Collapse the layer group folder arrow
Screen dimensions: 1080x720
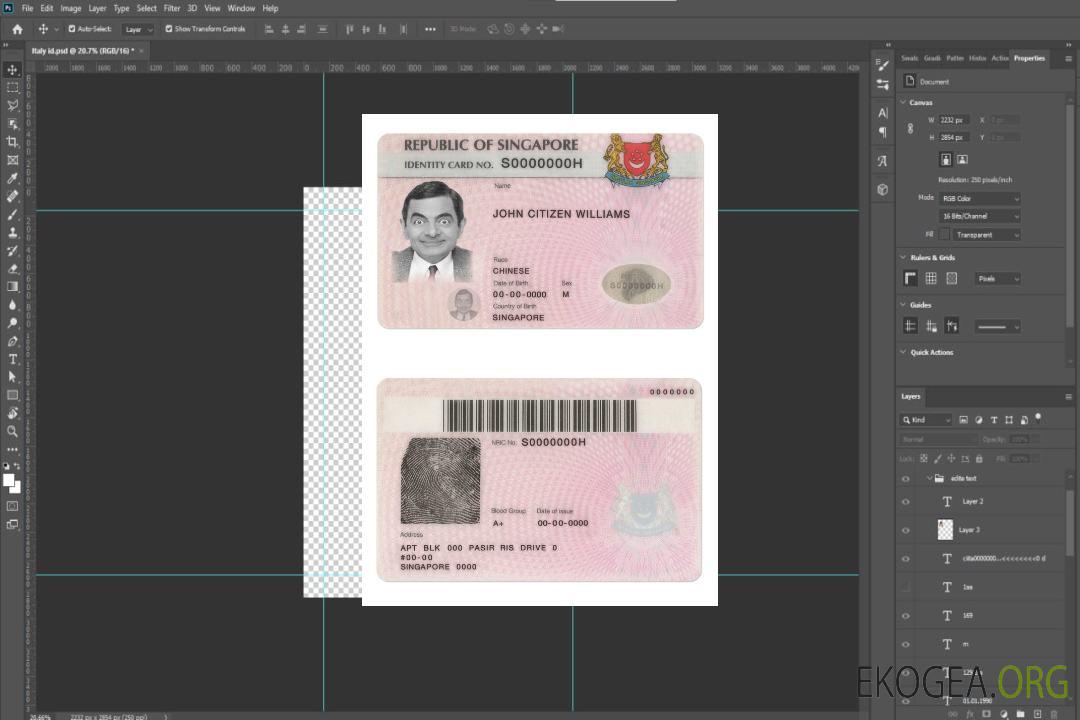(929, 478)
